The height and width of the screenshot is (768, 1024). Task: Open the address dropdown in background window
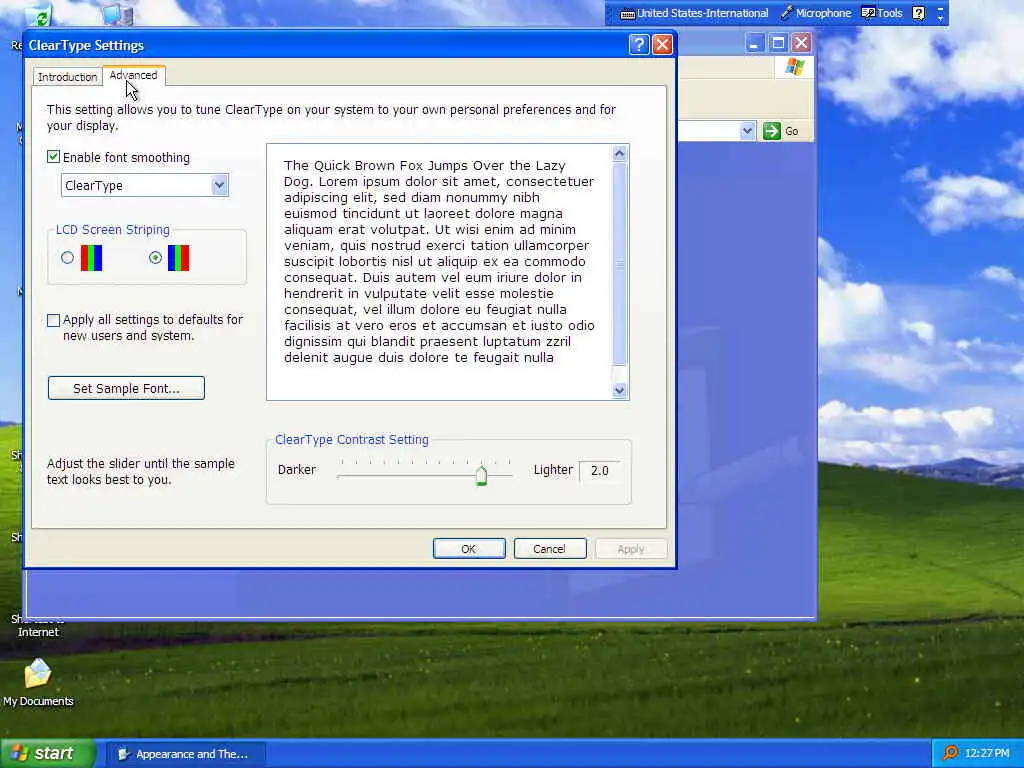pos(748,131)
